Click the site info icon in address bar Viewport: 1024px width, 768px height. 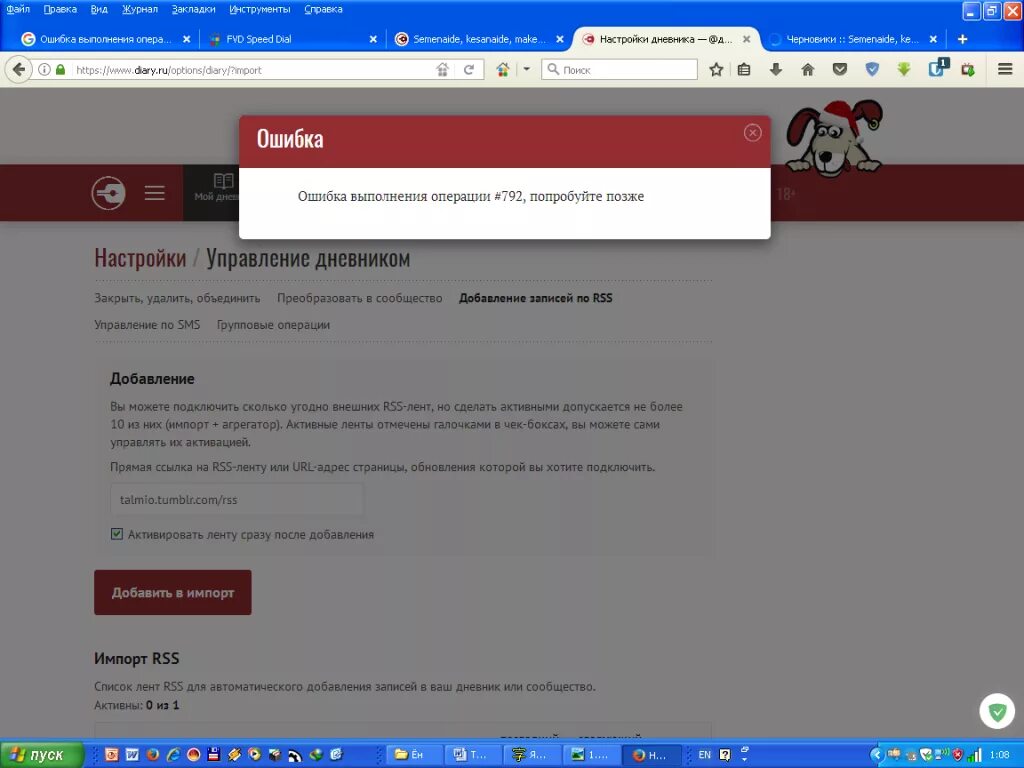click(x=44, y=69)
